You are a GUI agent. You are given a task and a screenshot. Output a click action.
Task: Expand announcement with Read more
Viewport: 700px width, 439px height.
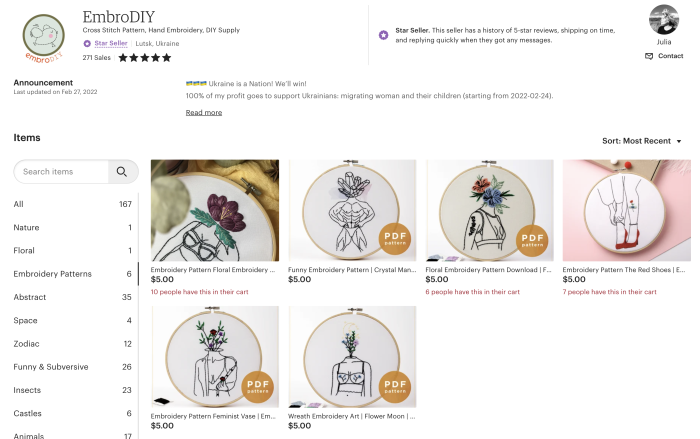tap(203, 113)
